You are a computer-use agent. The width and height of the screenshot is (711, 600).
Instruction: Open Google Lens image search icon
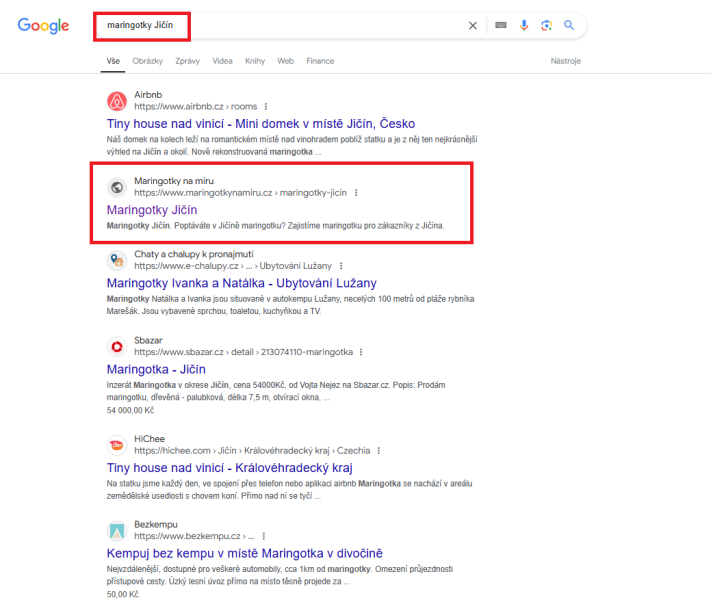[x=546, y=25]
